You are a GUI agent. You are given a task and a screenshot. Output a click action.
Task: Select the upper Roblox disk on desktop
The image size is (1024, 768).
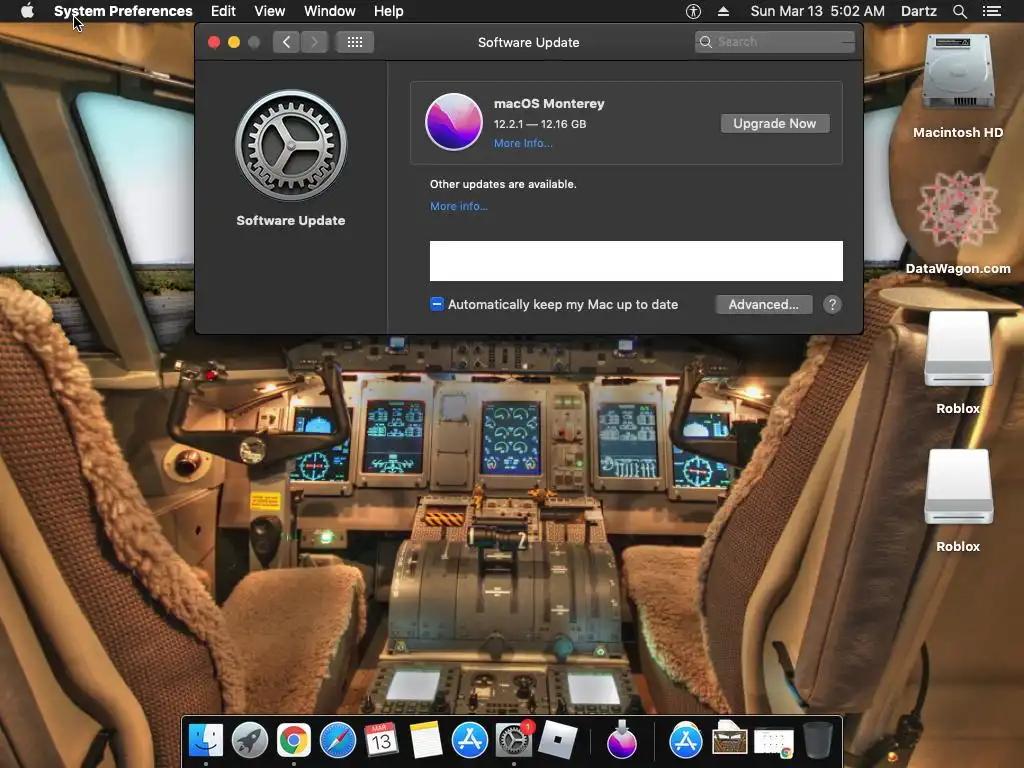[x=958, y=362]
